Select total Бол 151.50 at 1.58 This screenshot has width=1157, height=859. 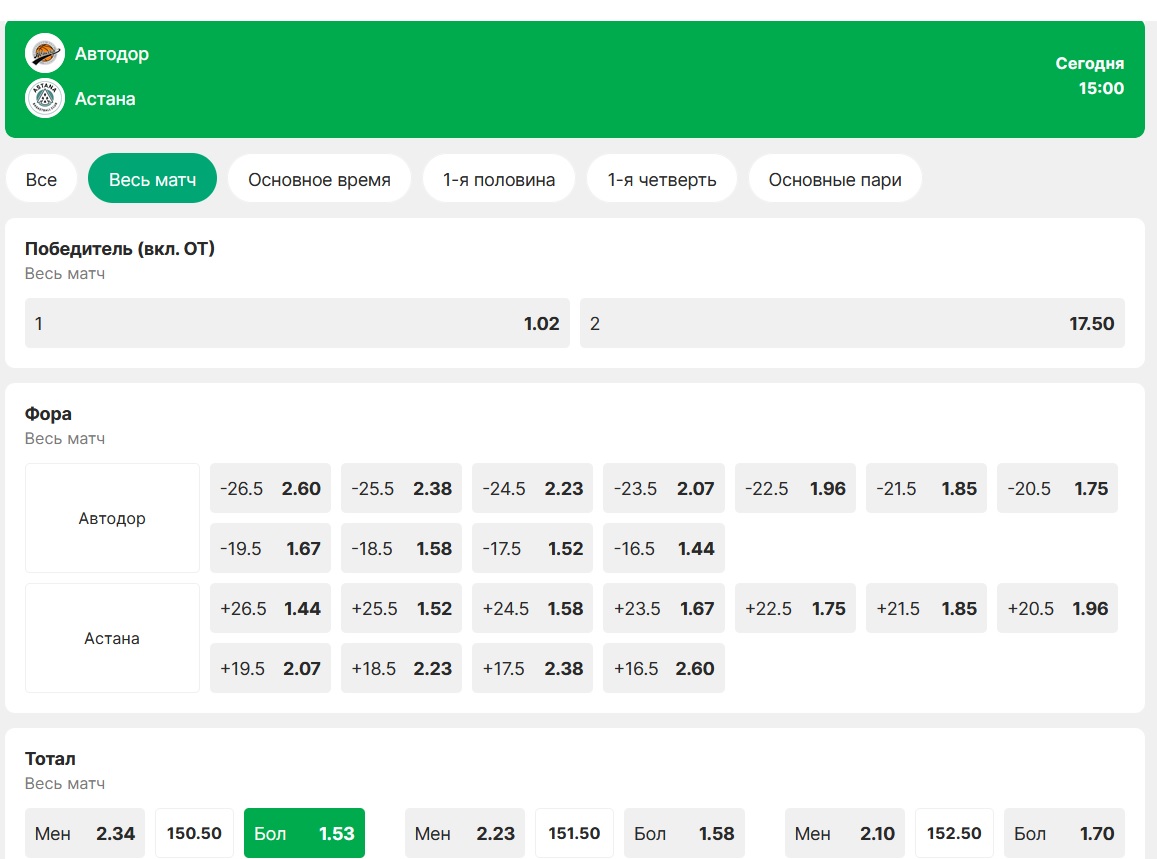[x=684, y=833]
